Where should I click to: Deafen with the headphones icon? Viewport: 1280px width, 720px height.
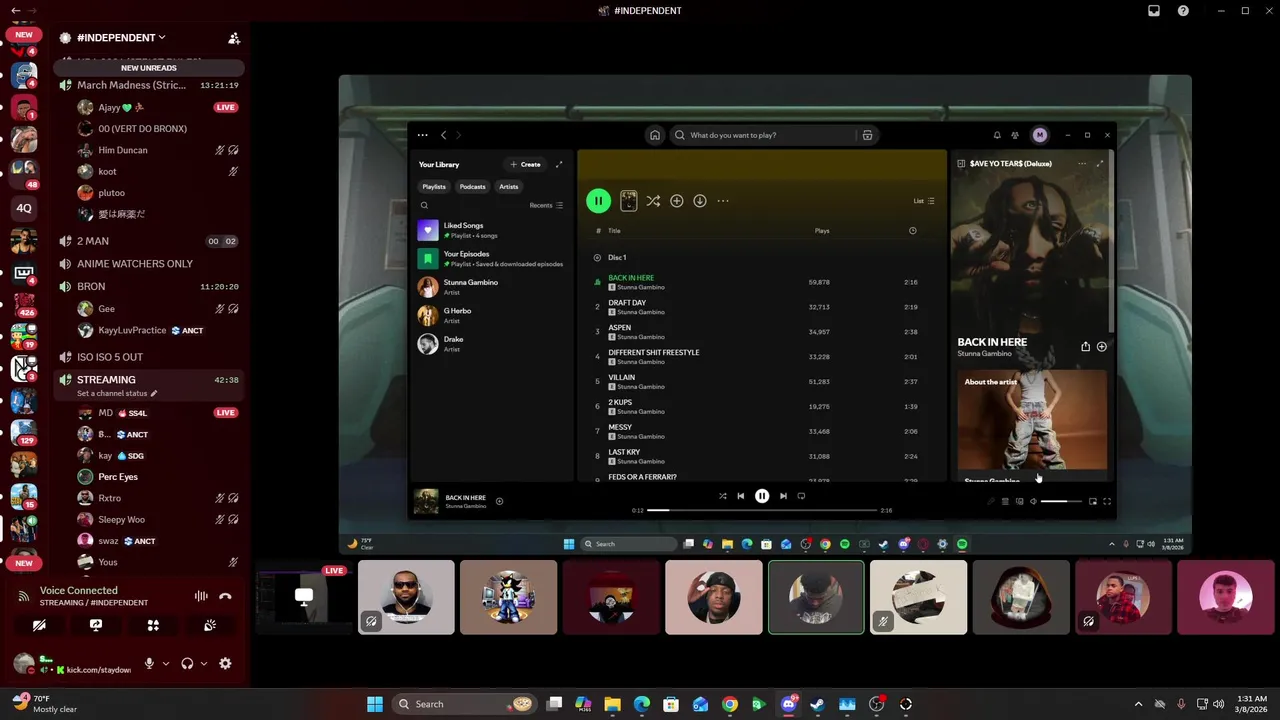point(187,663)
